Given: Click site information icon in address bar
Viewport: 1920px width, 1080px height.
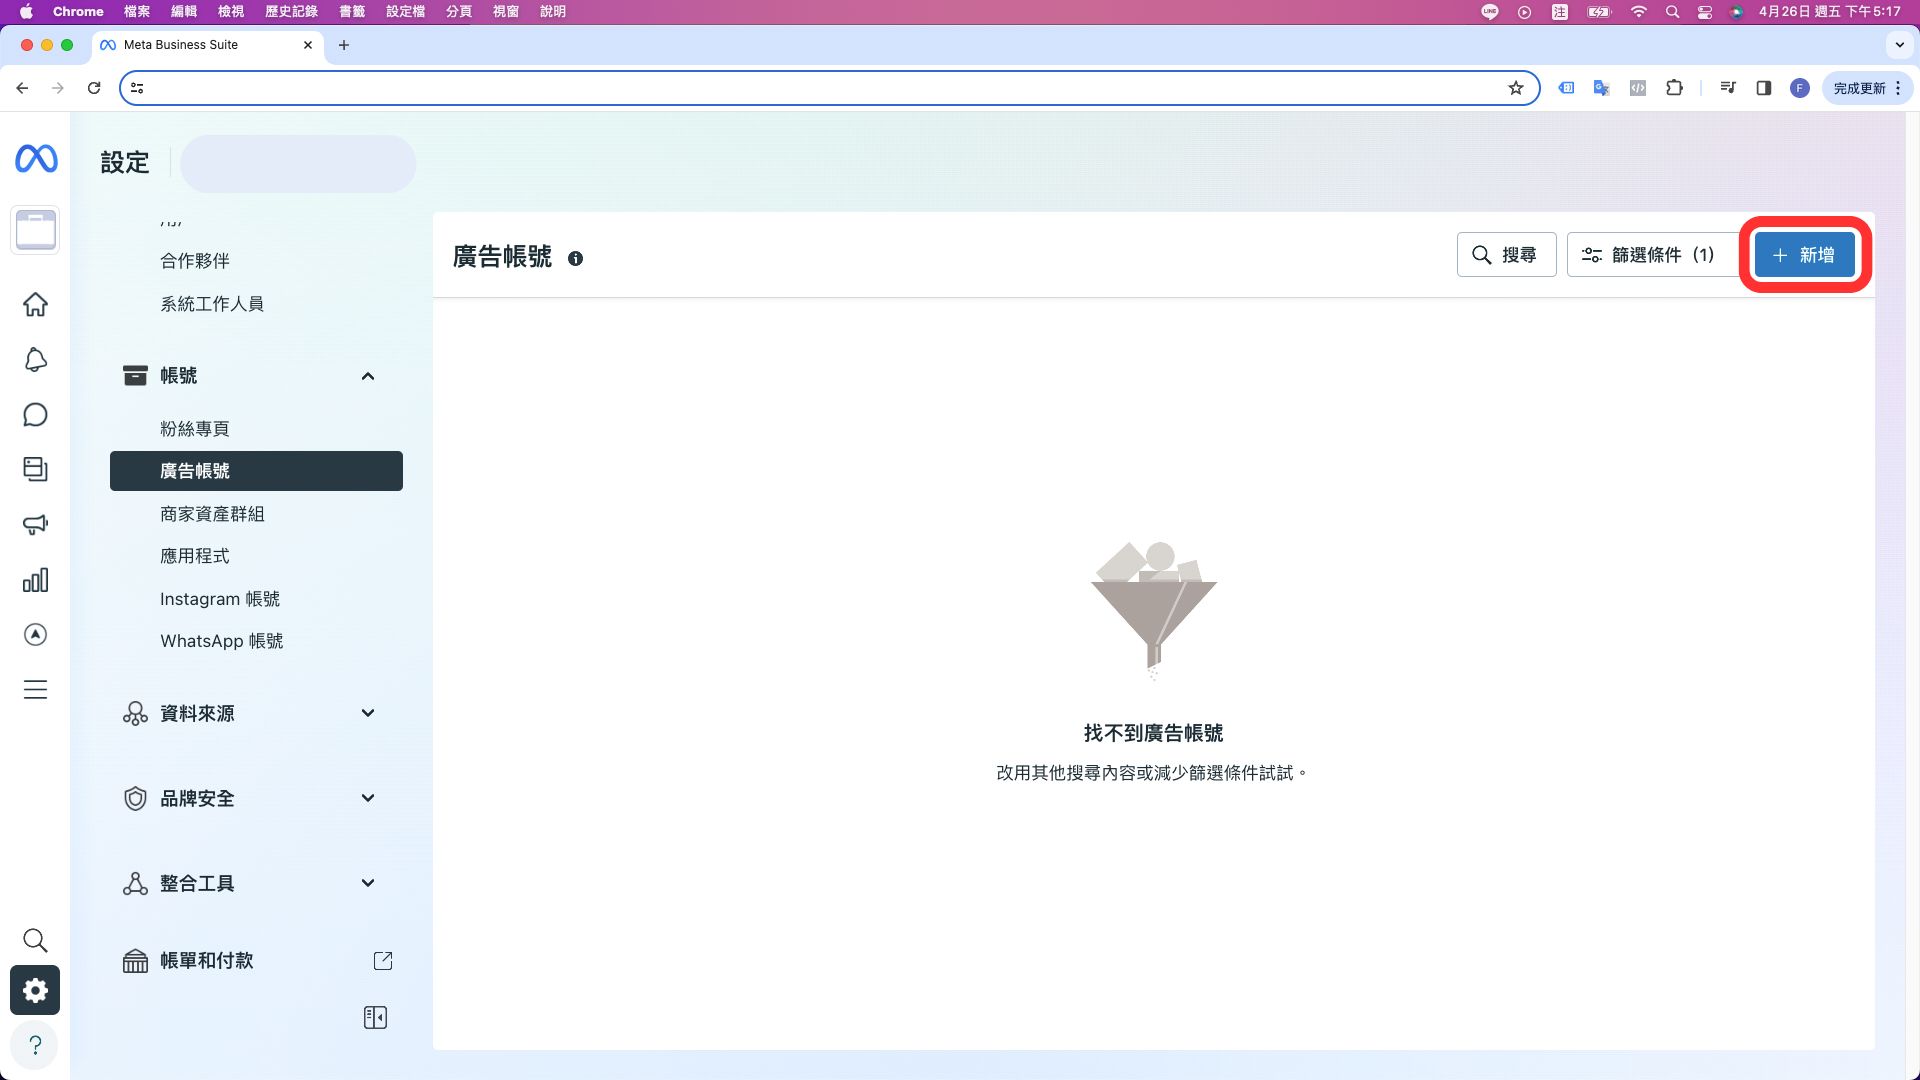Looking at the screenshot, I should click(x=137, y=88).
